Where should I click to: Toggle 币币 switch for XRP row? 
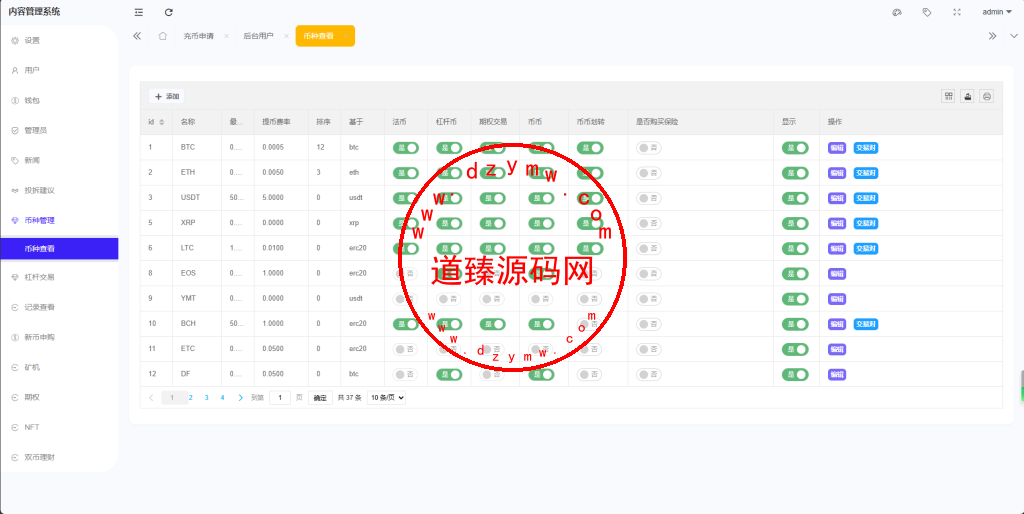click(x=541, y=223)
